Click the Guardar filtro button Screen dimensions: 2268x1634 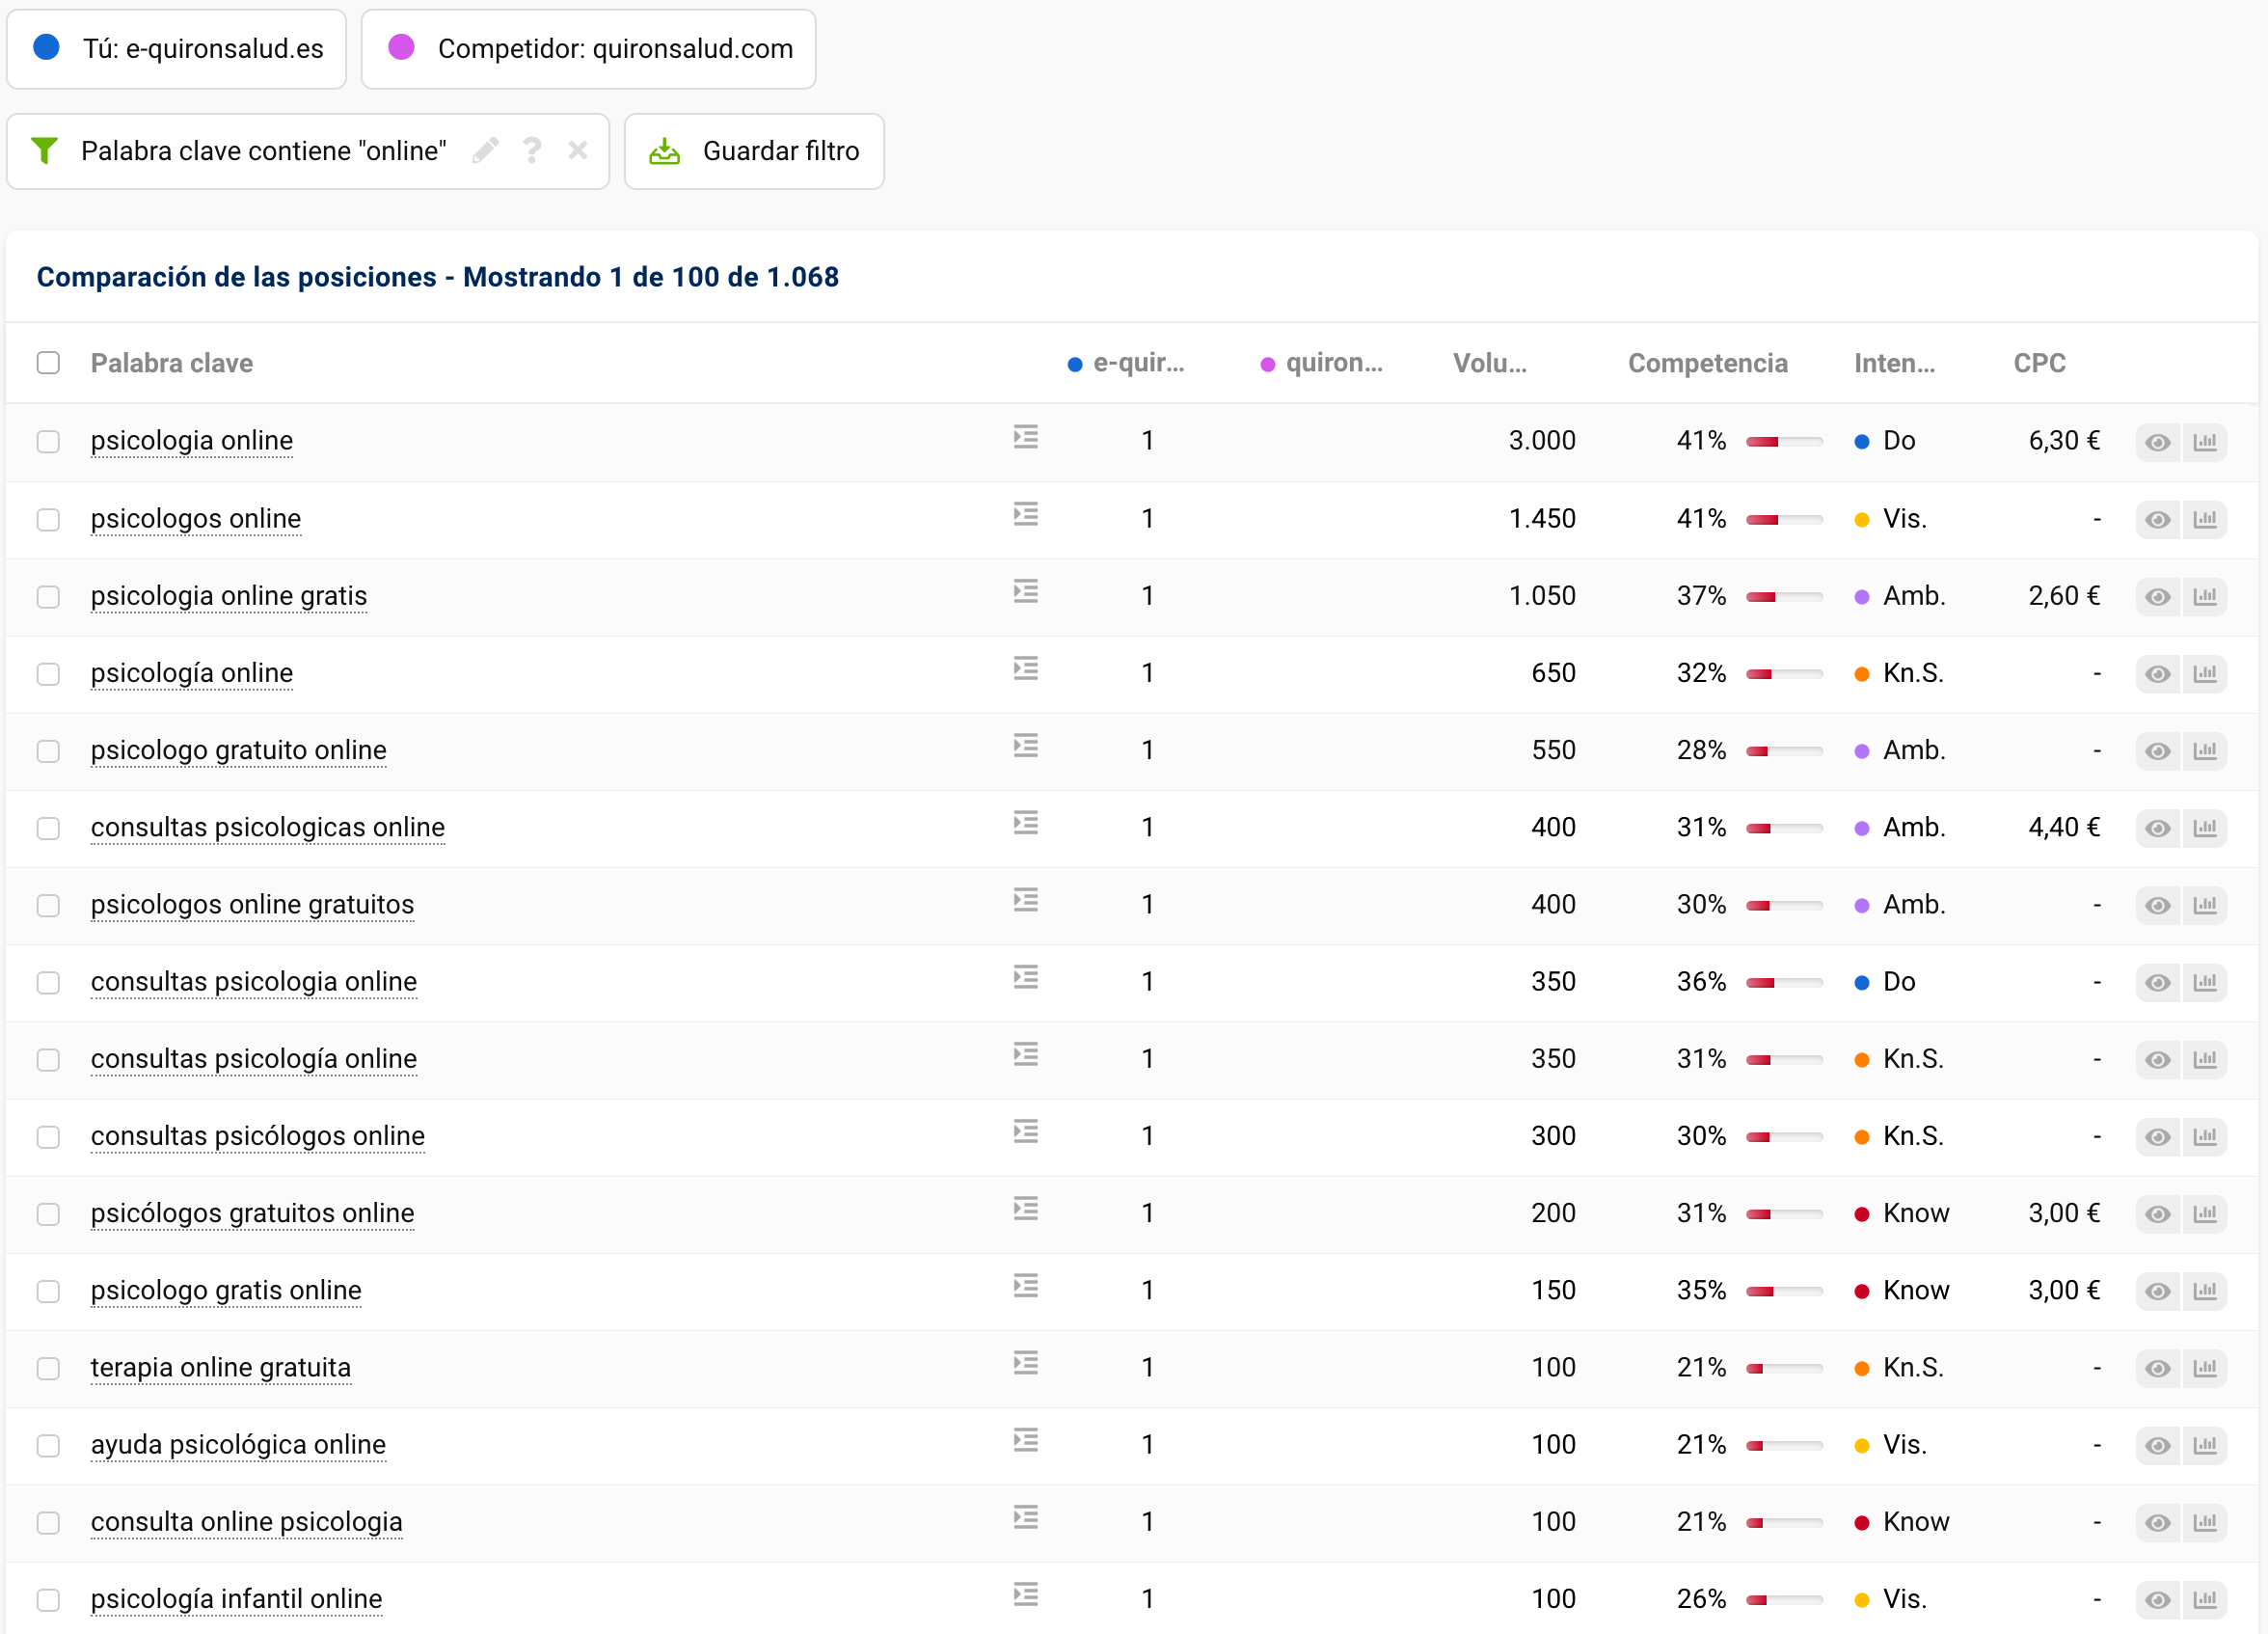point(754,151)
